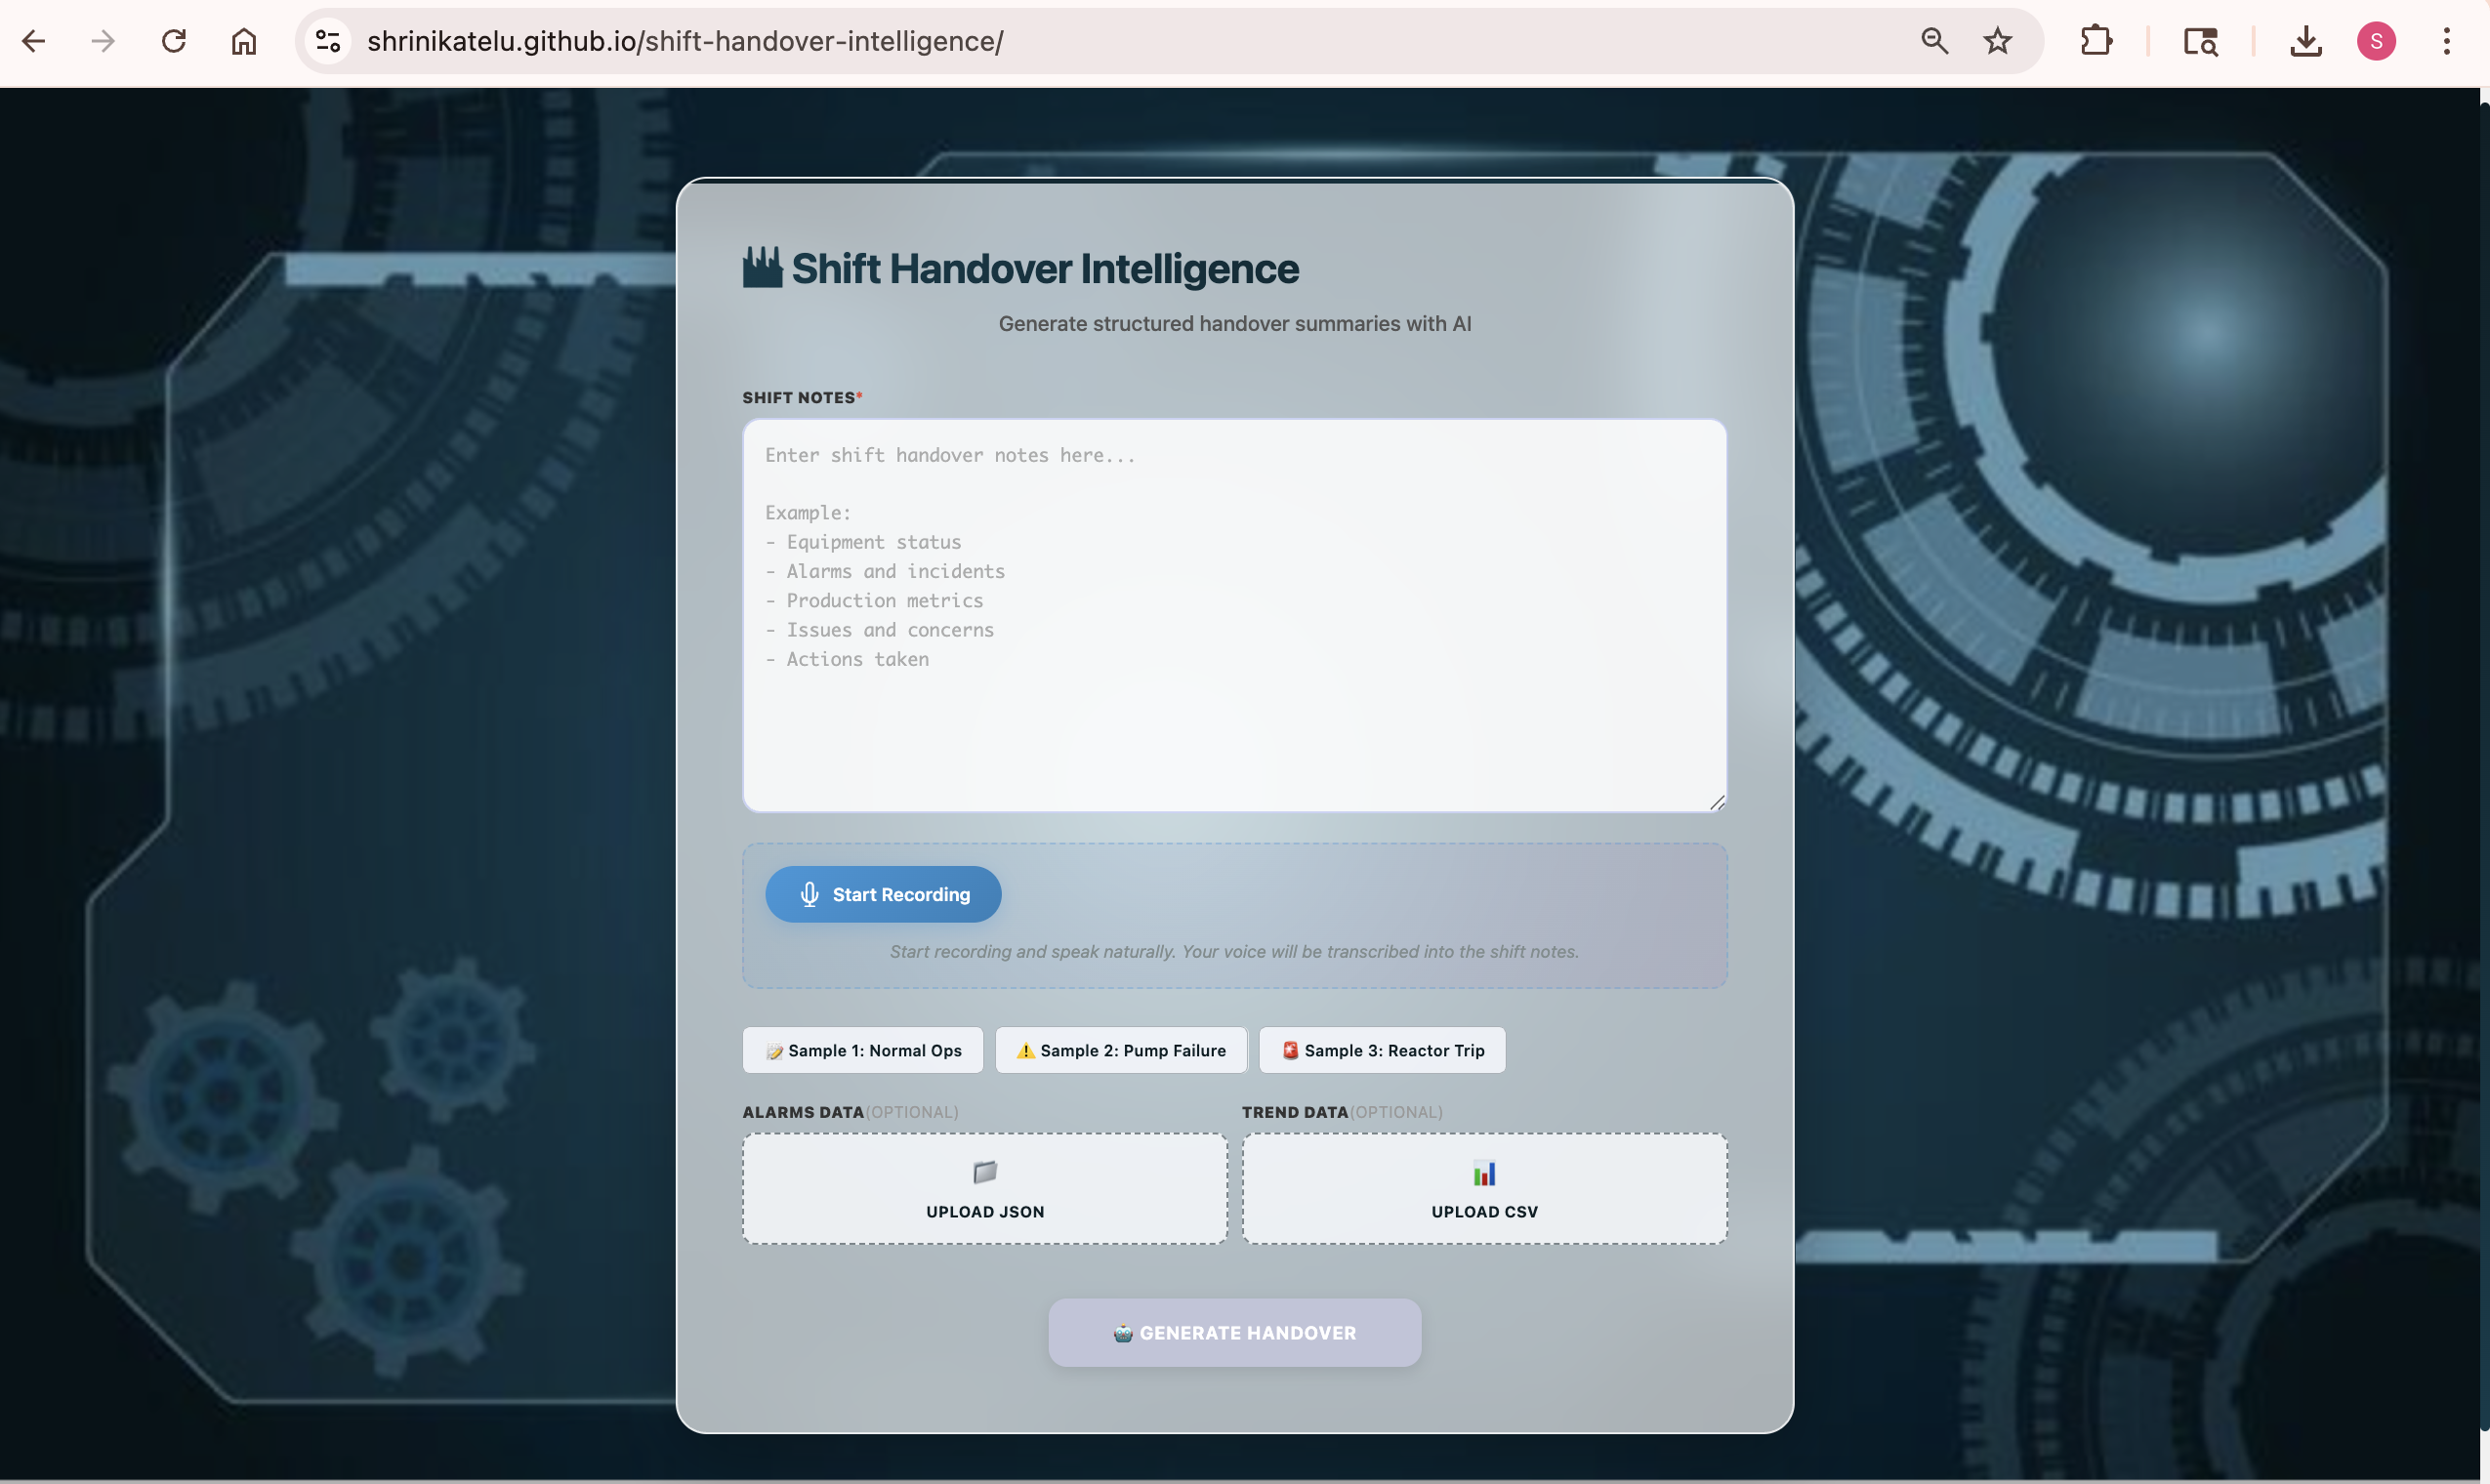The height and width of the screenshot is (1484, 2490).
Task: Click the Upload CSV trend area
Action: [1484, 1189]
